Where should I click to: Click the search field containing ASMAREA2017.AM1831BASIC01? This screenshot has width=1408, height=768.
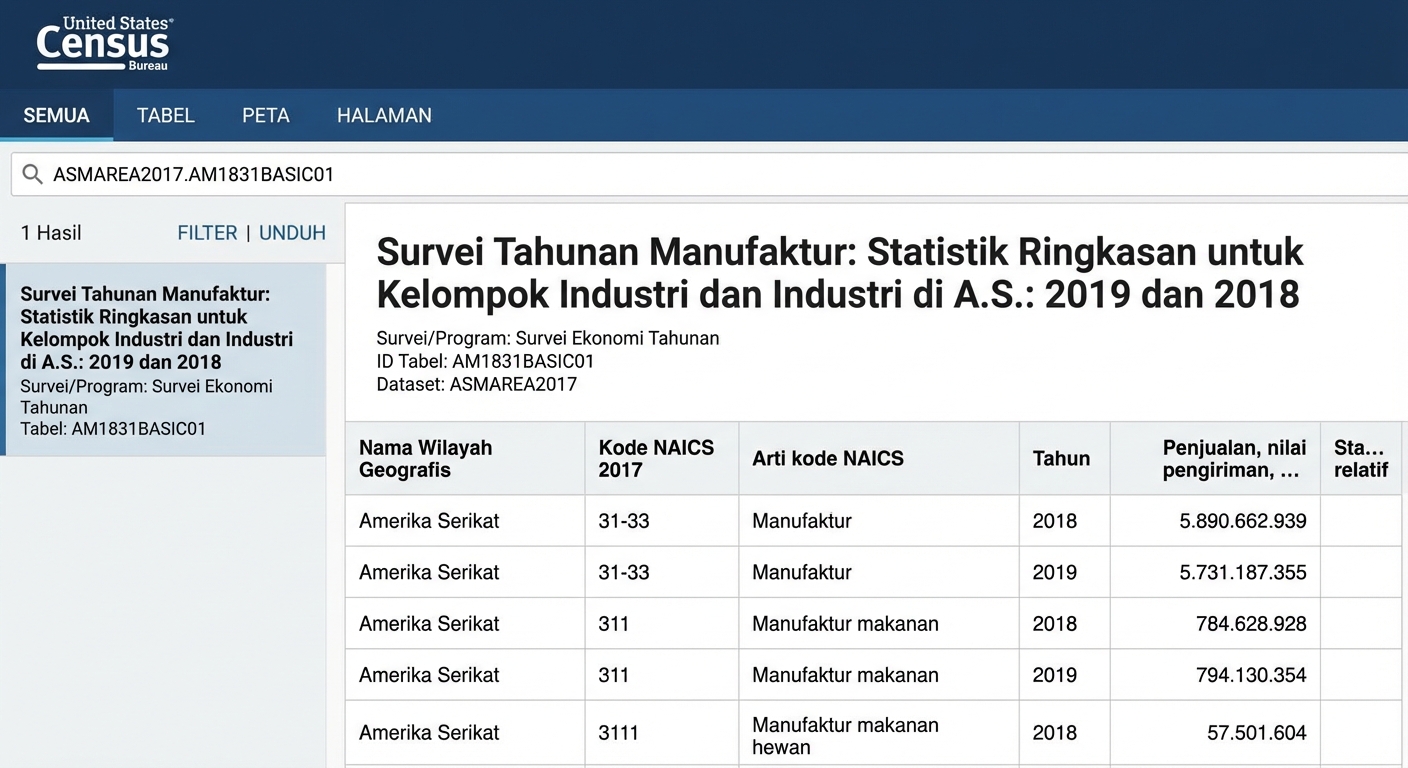(700, 174)
